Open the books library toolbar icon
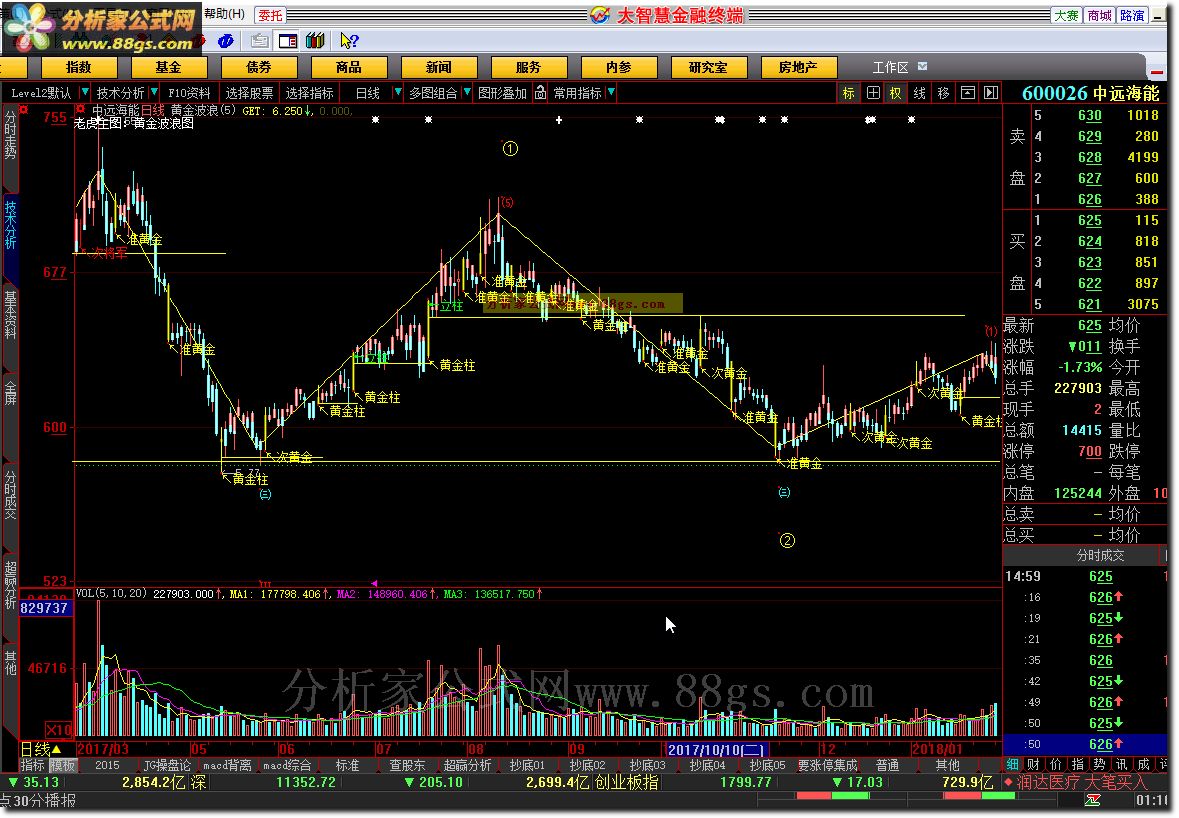Image resolution: width=1179 pixels, height=818 pixels. [316, 41]
